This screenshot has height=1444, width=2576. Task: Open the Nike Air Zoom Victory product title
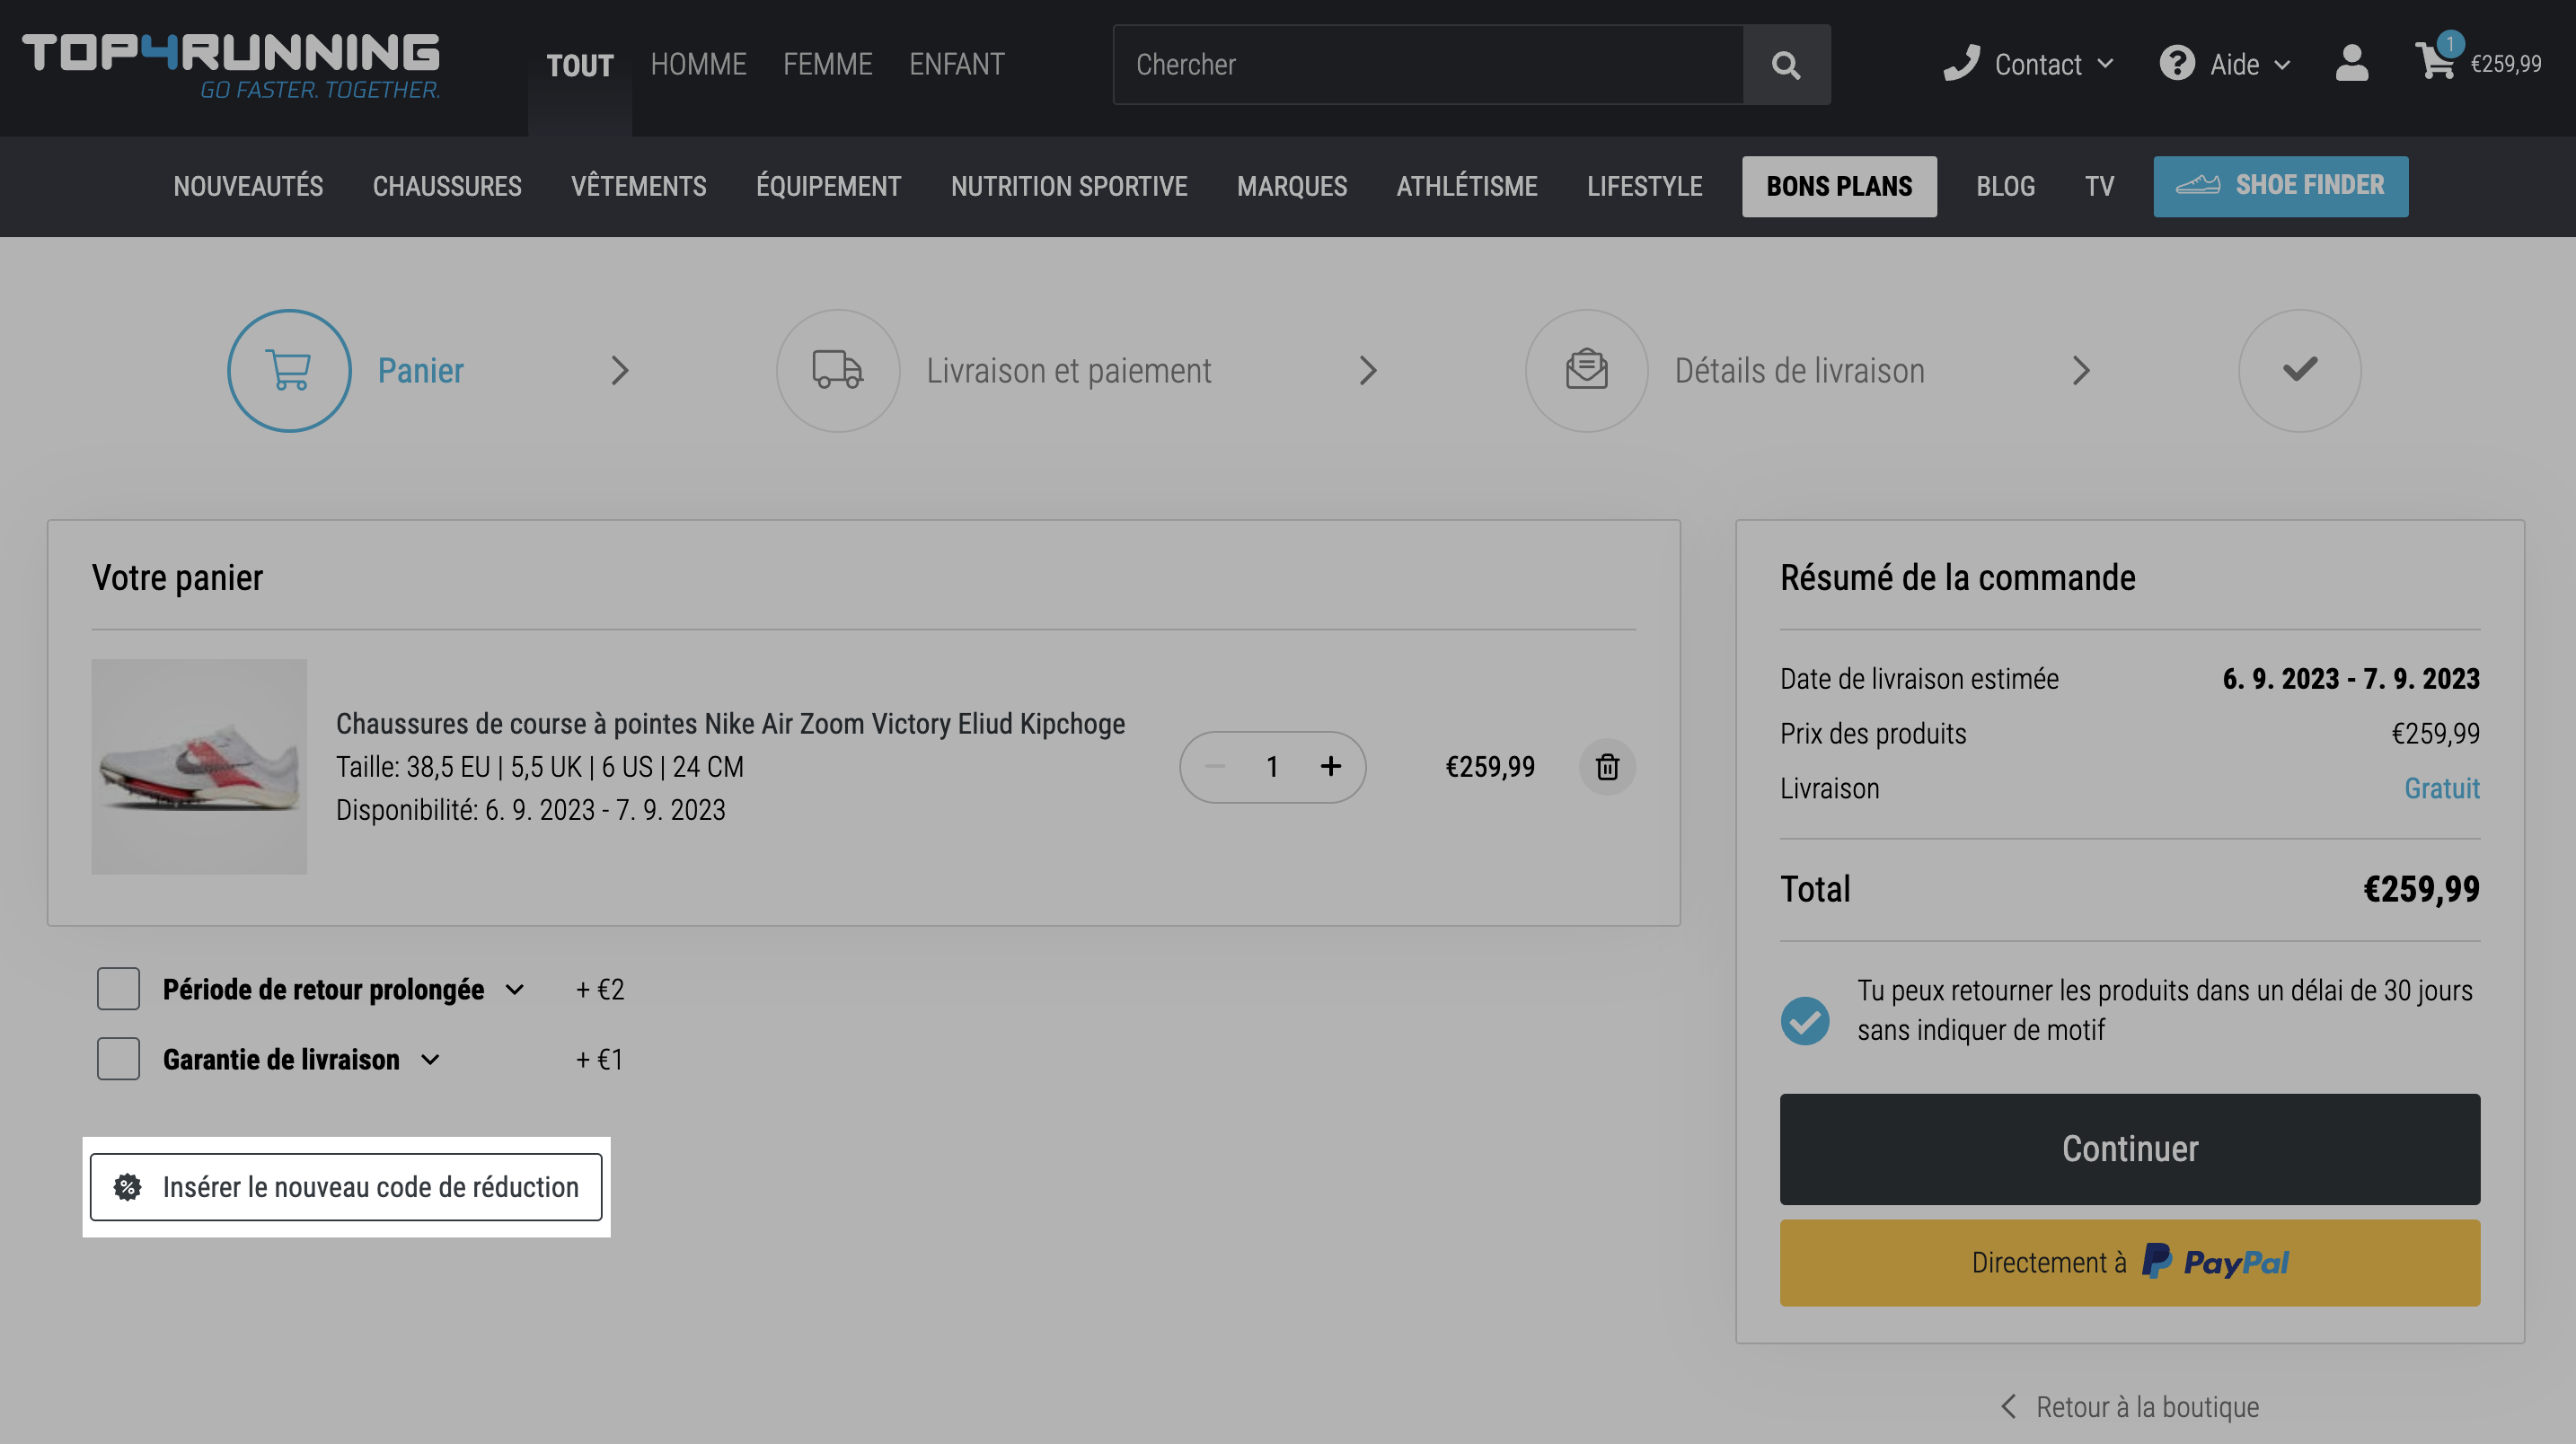click(x=730, y=723)
